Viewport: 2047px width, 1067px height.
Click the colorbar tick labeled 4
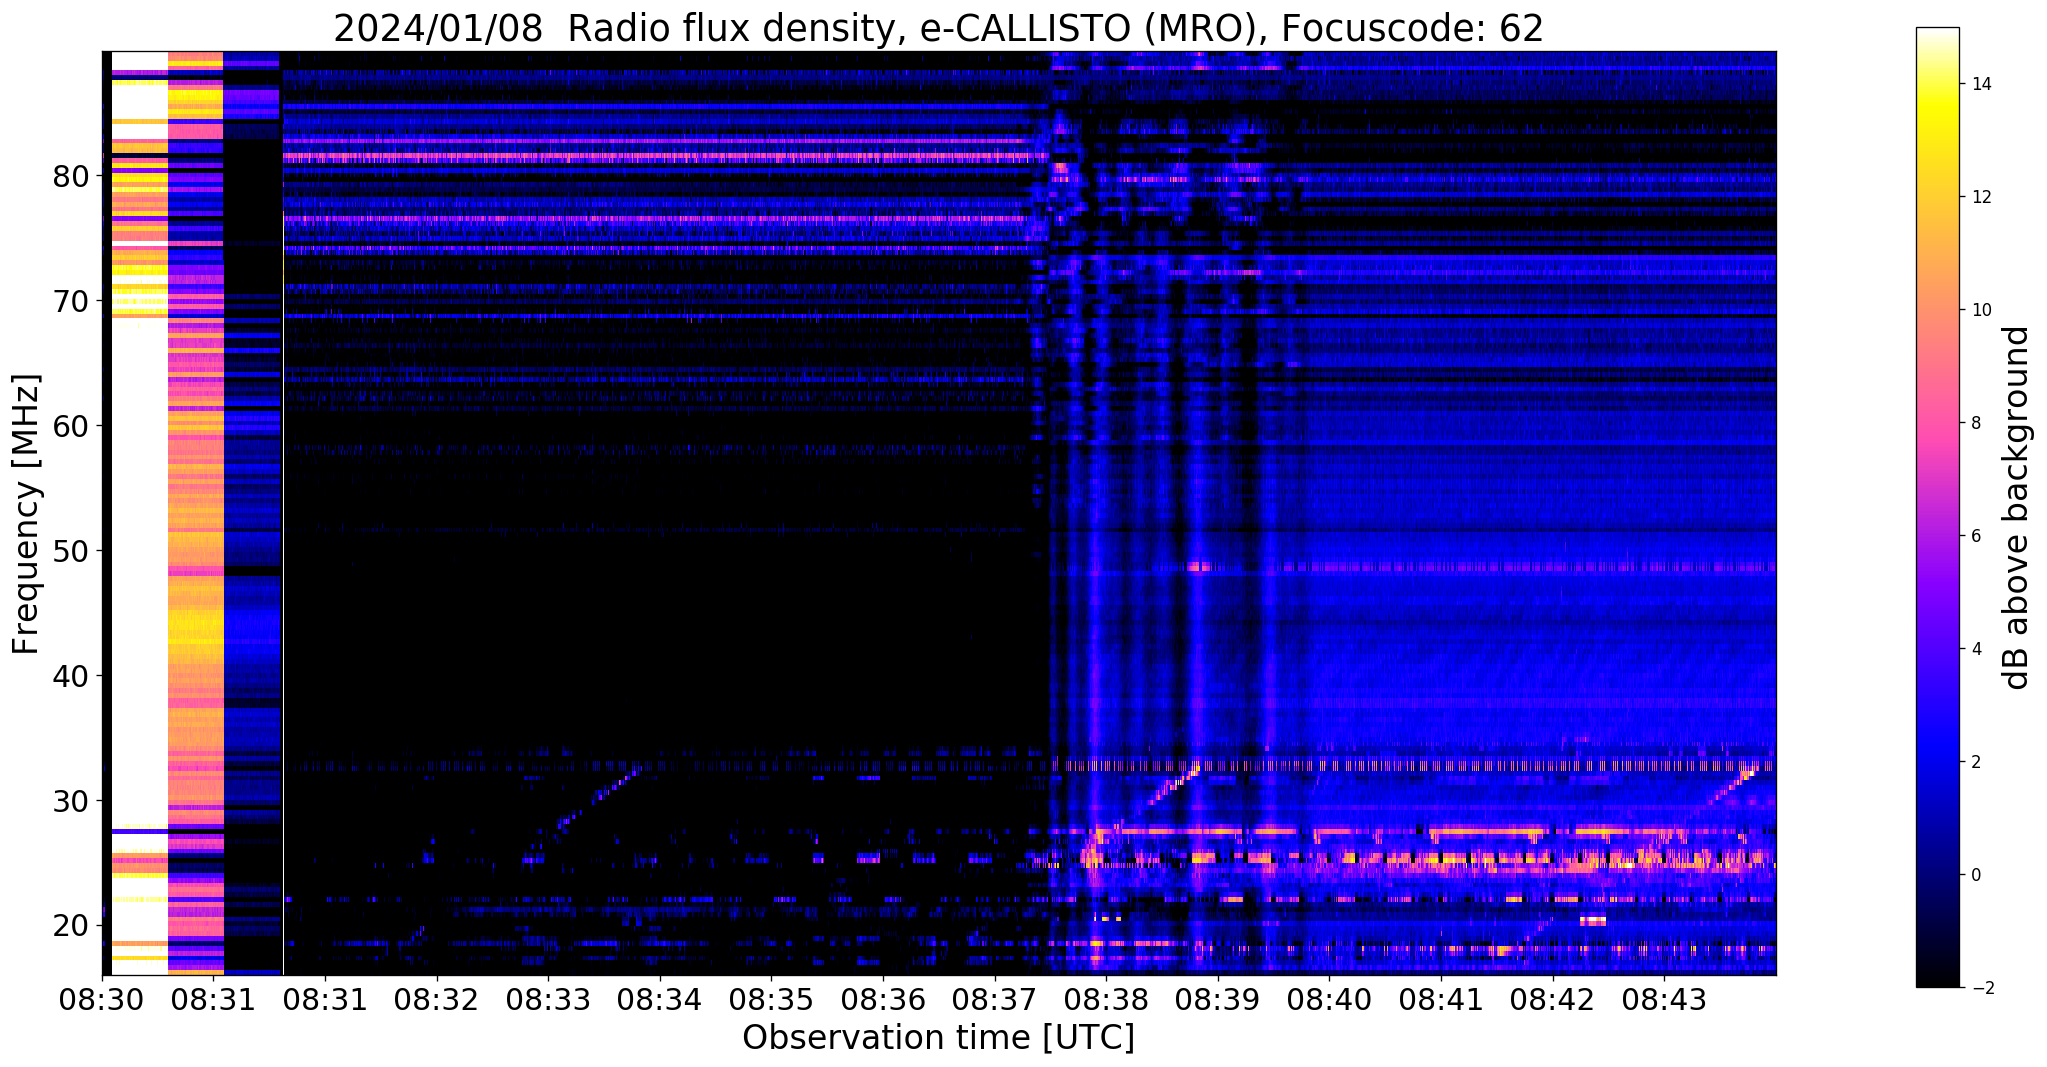1975,649
